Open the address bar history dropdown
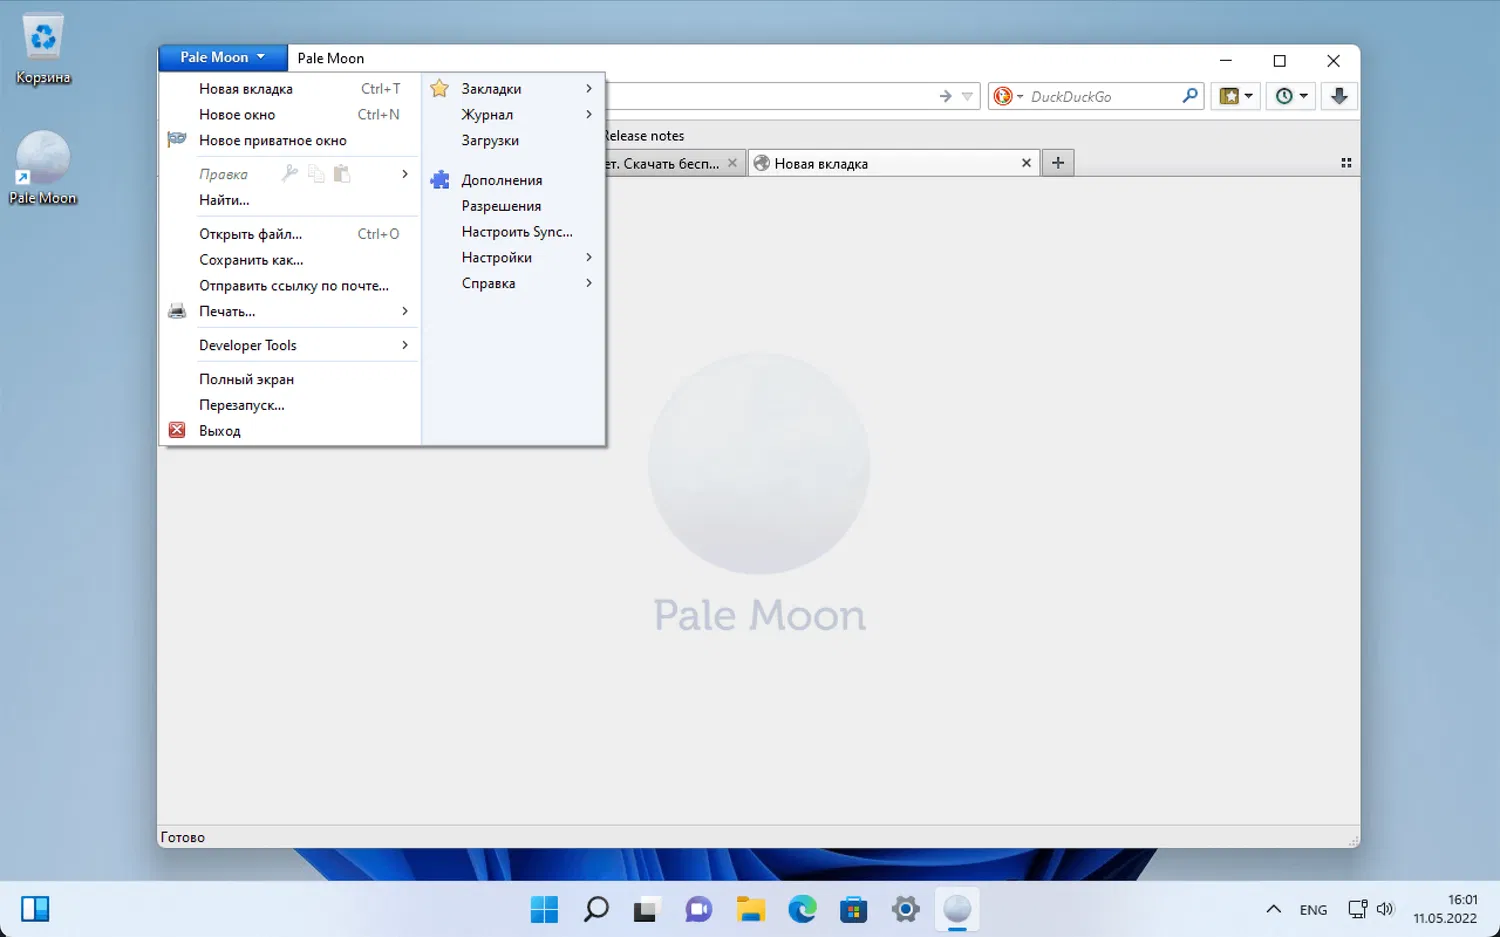The width and height of the screenshot is (1500, 937). tap(967, 96)
